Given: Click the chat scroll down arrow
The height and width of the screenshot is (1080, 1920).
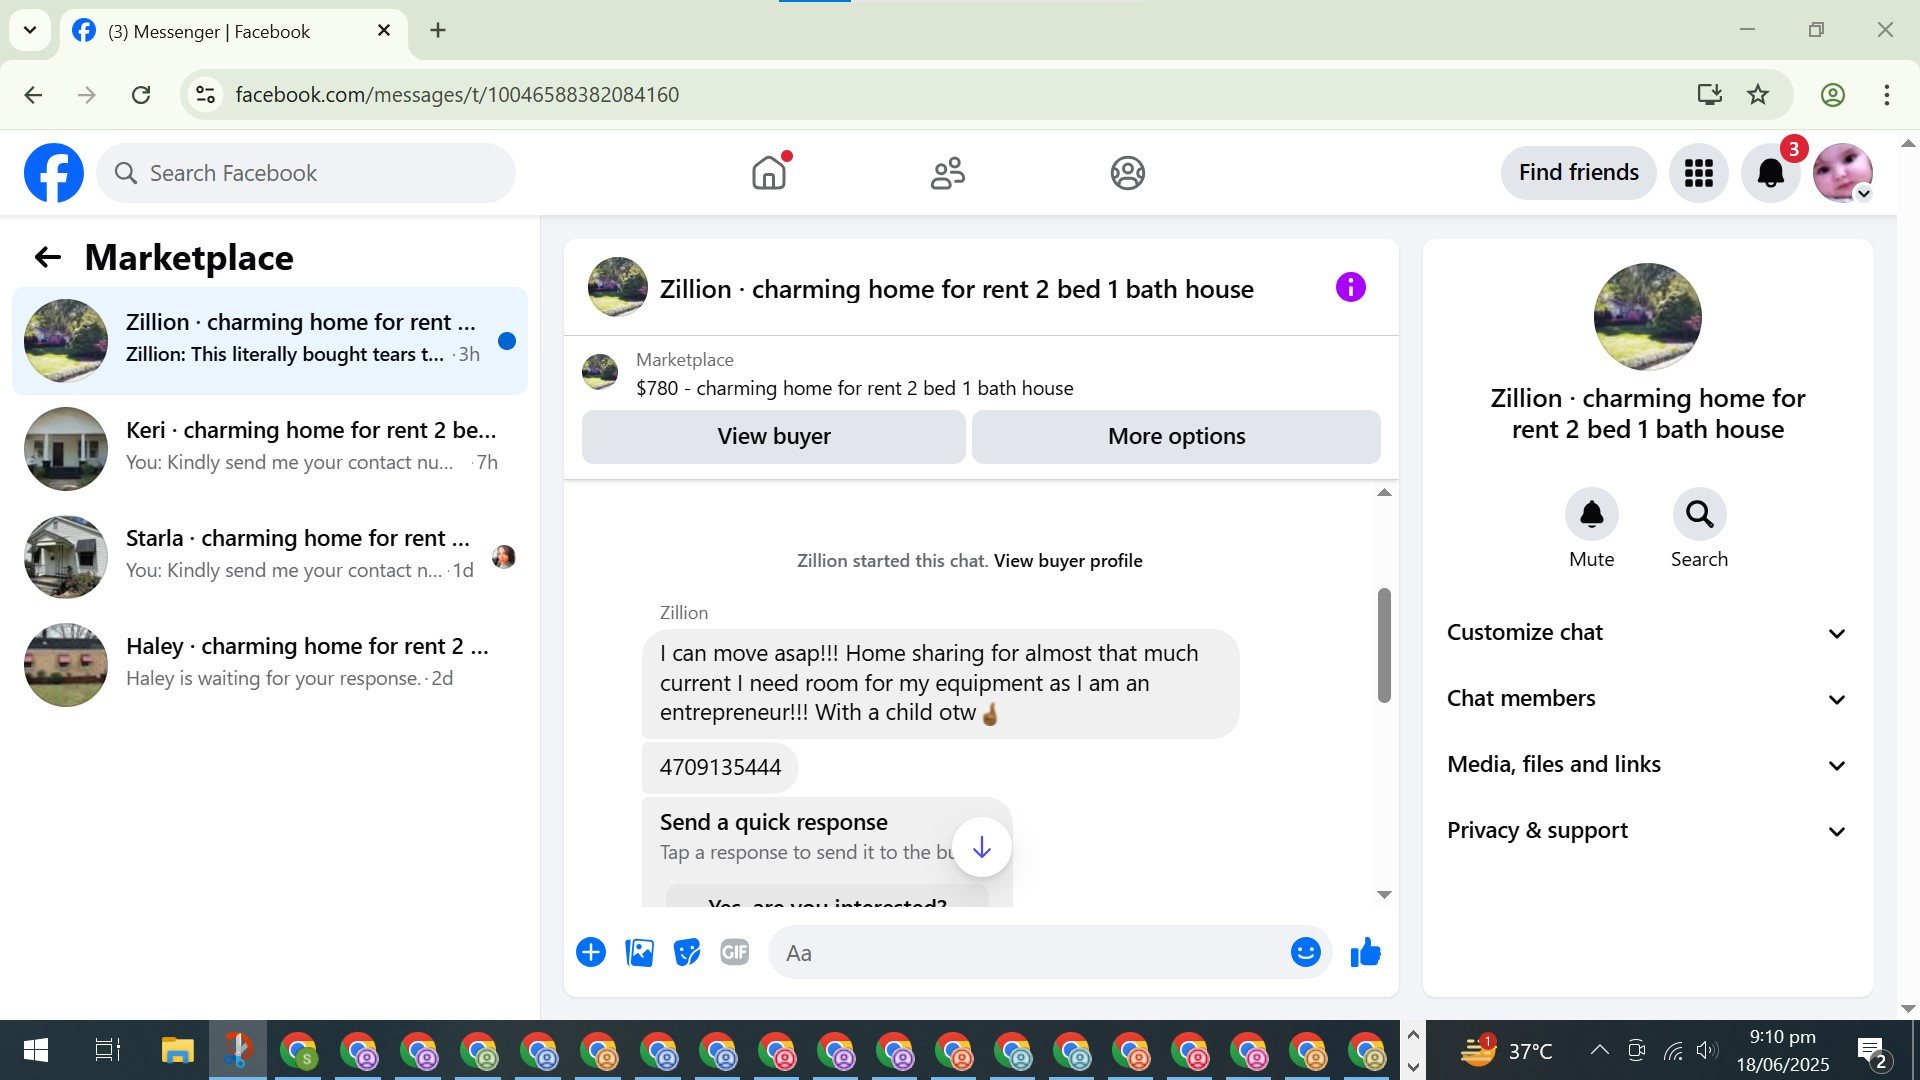Looking at the screenshot, I should 1384,895.
